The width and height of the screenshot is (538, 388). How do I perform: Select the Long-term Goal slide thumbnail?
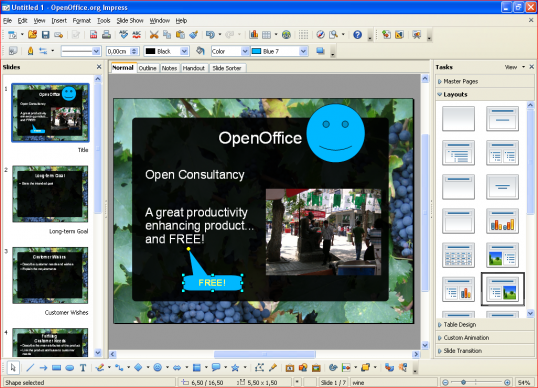click(50, 194)
